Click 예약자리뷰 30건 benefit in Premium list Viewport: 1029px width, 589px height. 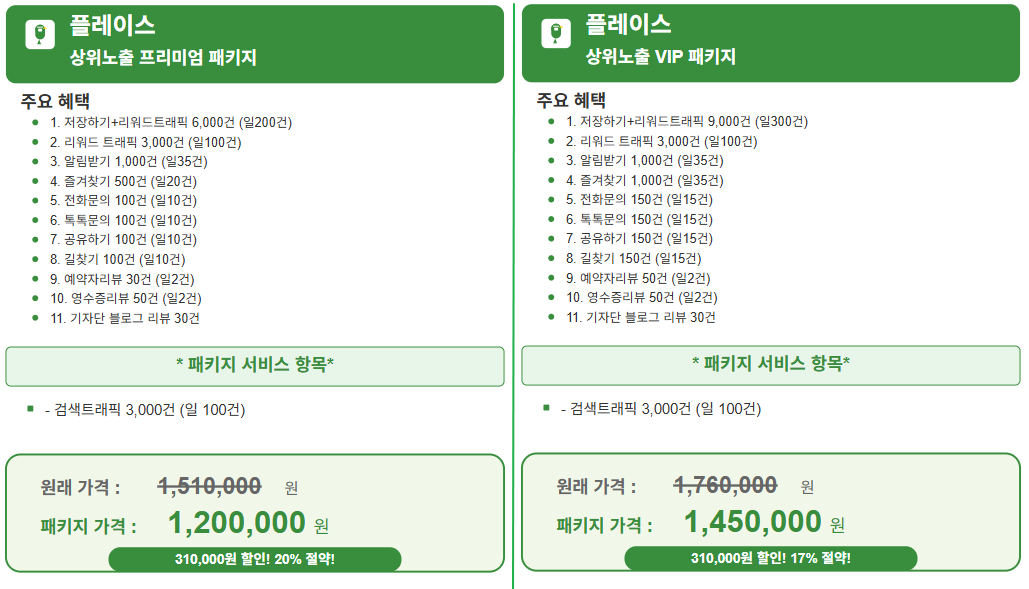(x=122, y=279)
